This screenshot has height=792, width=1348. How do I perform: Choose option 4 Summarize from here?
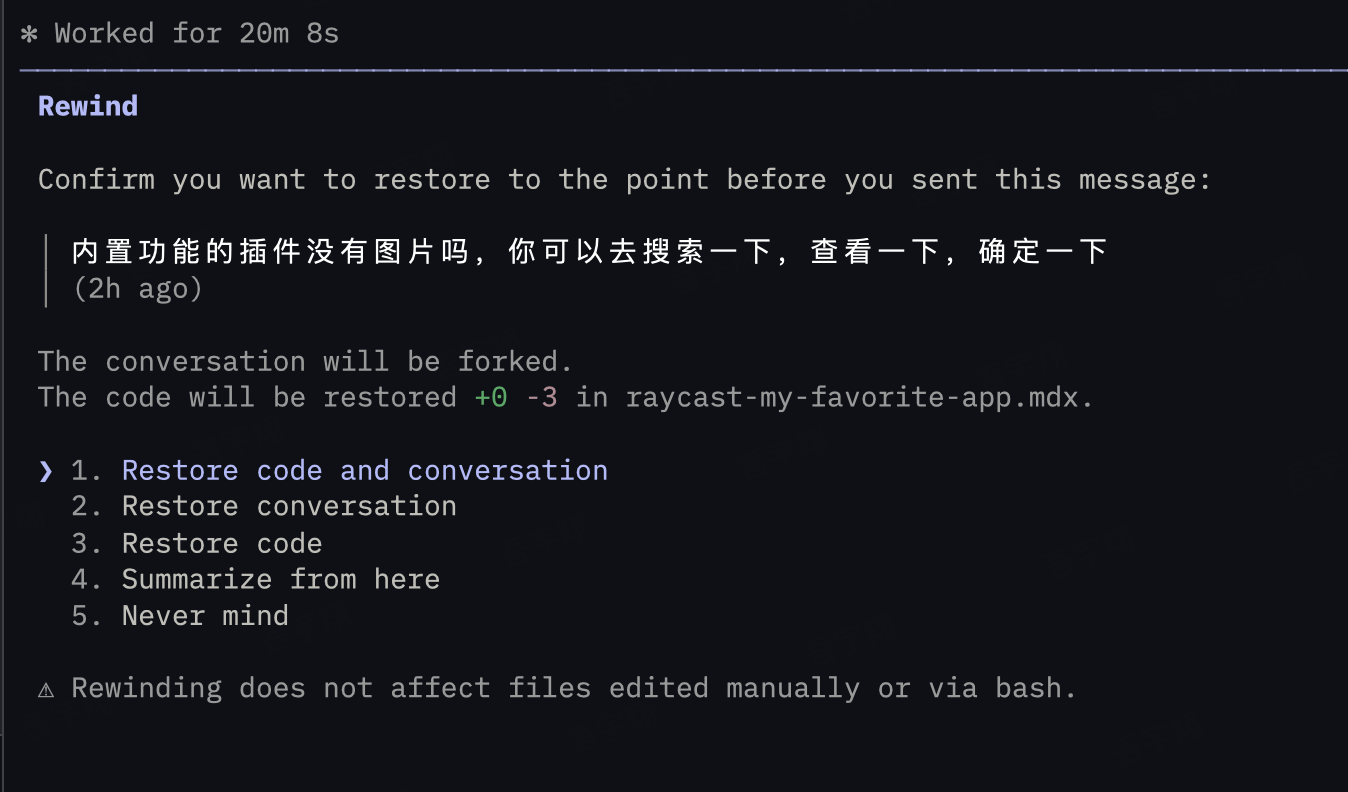(280, 579)
